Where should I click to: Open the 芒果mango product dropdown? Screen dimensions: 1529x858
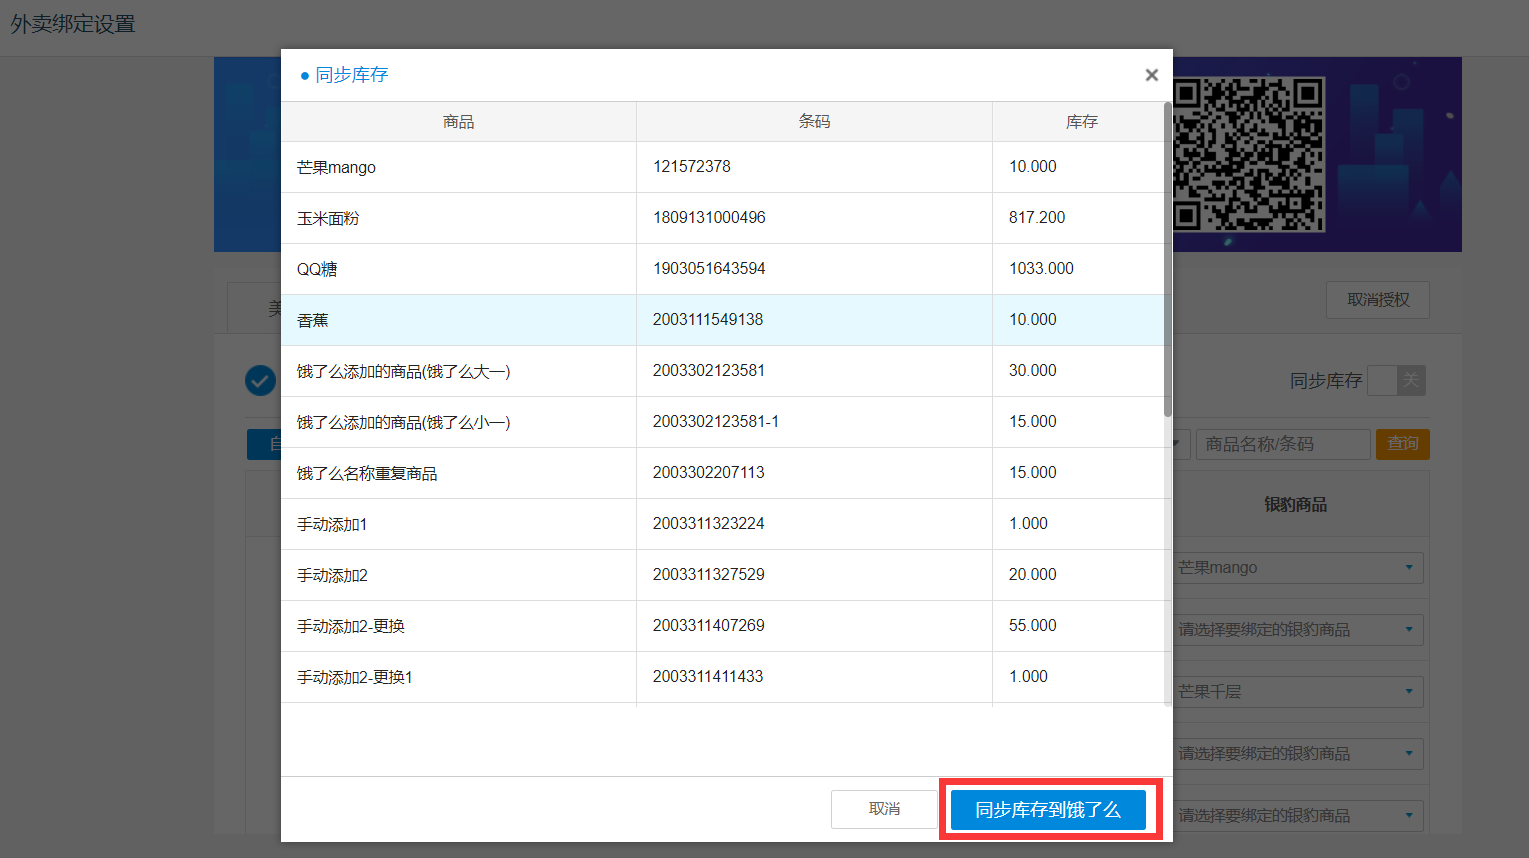coord(1298,568)
